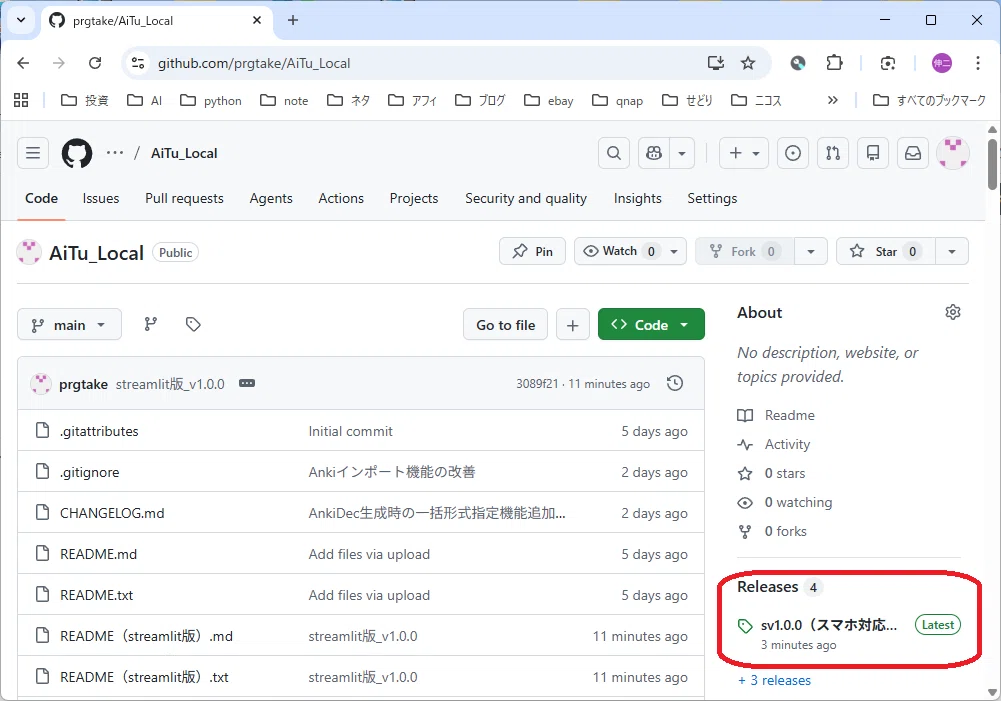Viewport: 1001px width, 701px height.
Task: Open the .gitattributes file
Action: [x=99, y=431]
